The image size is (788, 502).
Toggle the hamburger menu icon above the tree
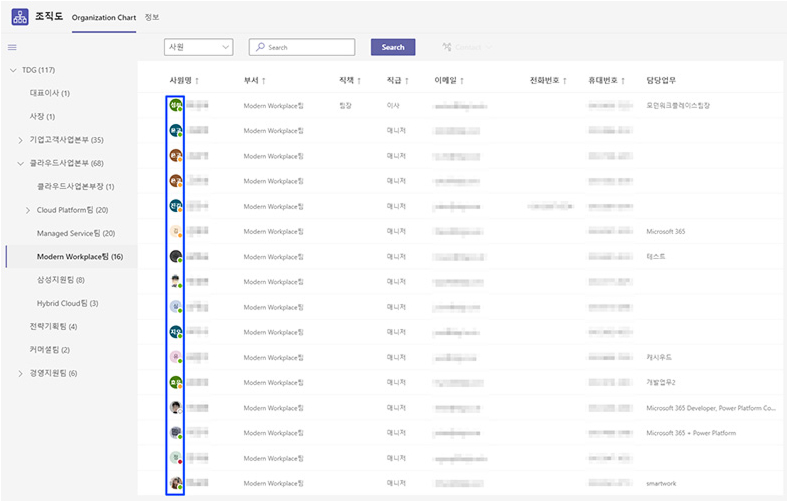12,47
